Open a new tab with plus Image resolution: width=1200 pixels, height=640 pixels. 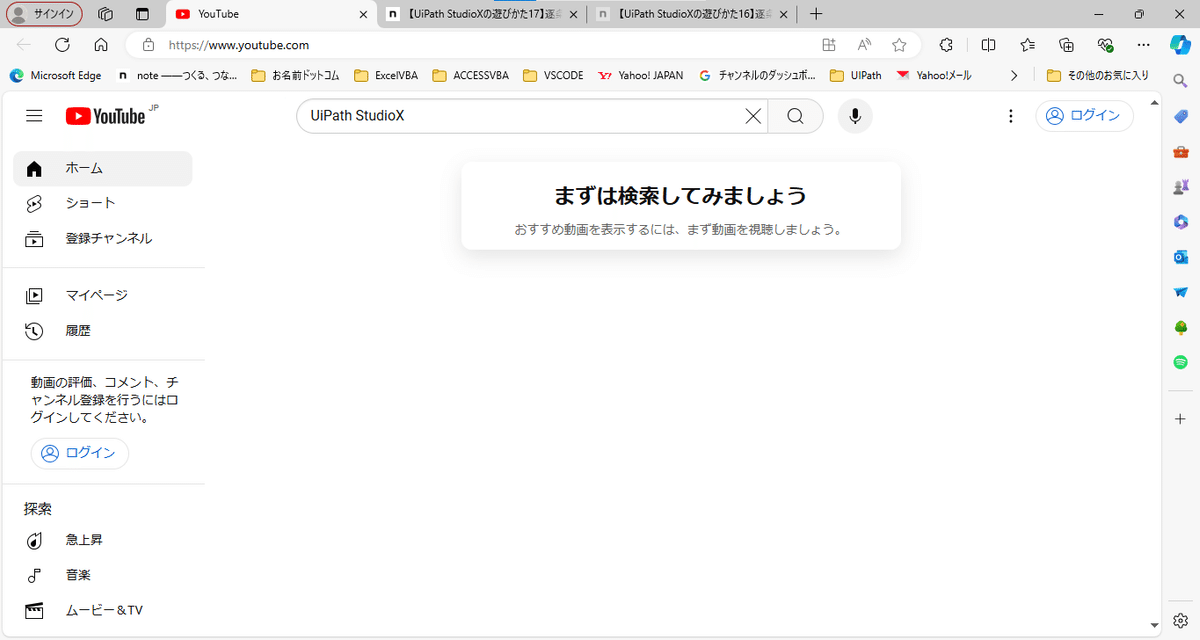816,14
